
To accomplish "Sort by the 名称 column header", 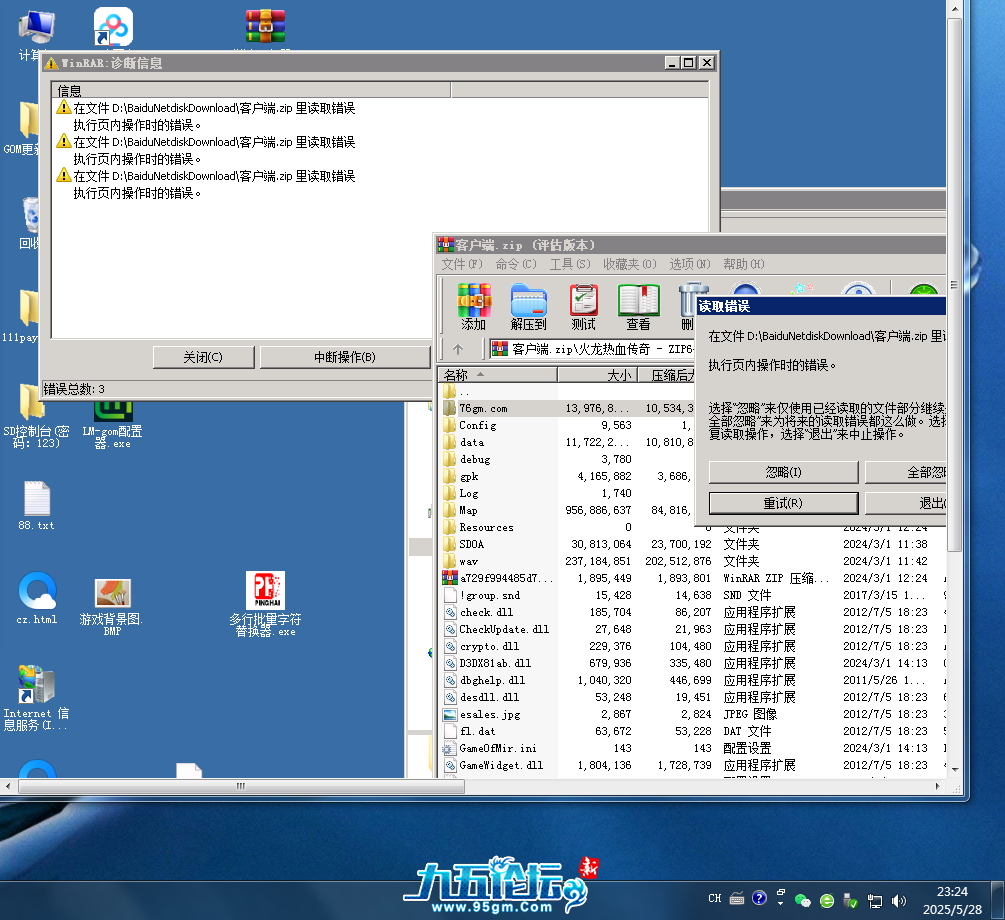I will [x=497, y=375].
